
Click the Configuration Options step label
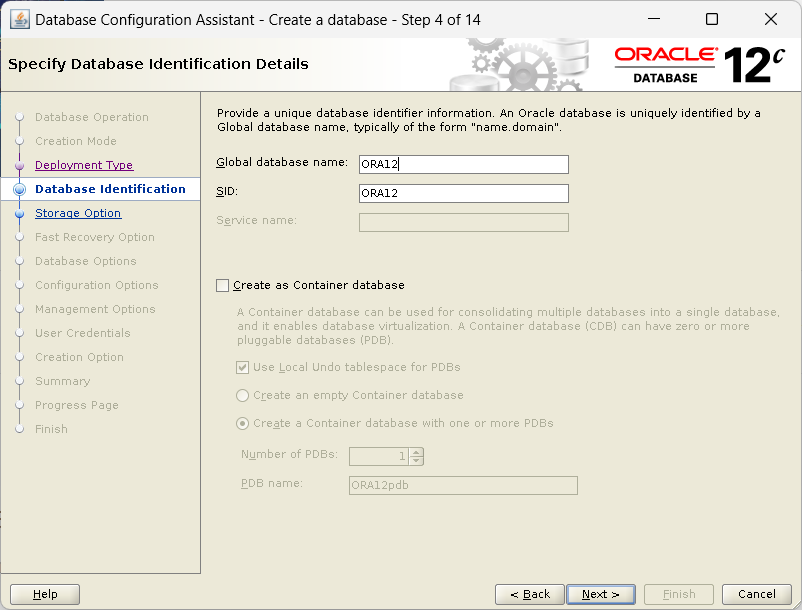[x=97, y=285]
